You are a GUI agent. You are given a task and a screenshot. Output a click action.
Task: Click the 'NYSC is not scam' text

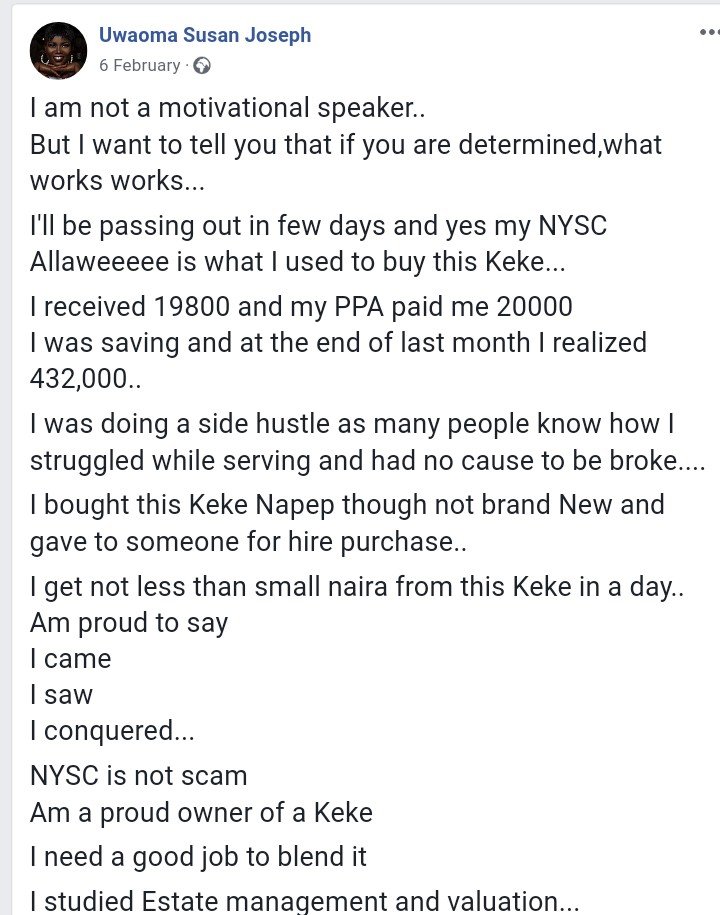click(139, 776)
